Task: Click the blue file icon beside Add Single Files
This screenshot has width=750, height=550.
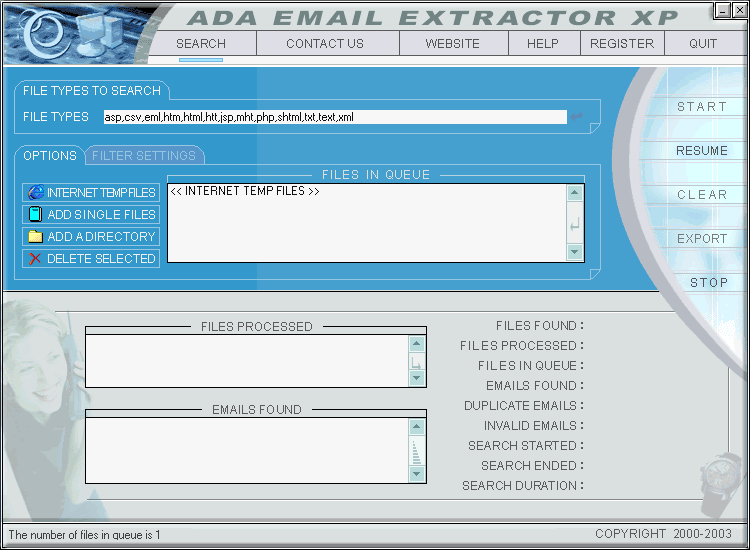Action: click(x=35, y=214)
